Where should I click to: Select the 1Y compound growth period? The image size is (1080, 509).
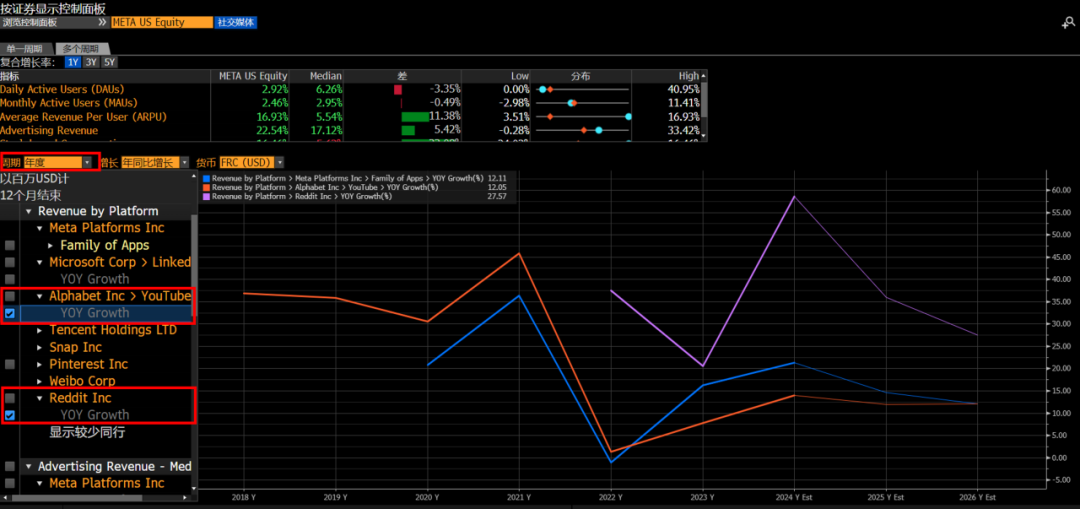pyautogui.click(x=73, y=62)
